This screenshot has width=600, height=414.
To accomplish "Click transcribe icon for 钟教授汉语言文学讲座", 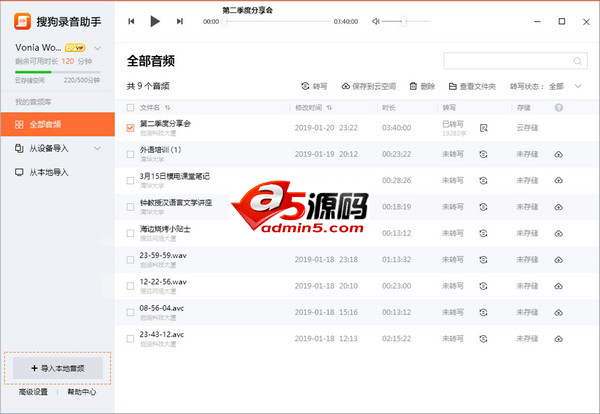I will click(484, 207).
